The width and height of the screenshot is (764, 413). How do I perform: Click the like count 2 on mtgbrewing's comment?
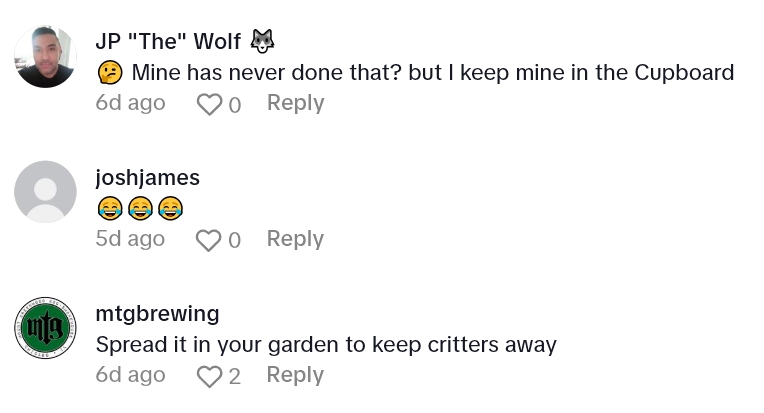pos(235,376)
